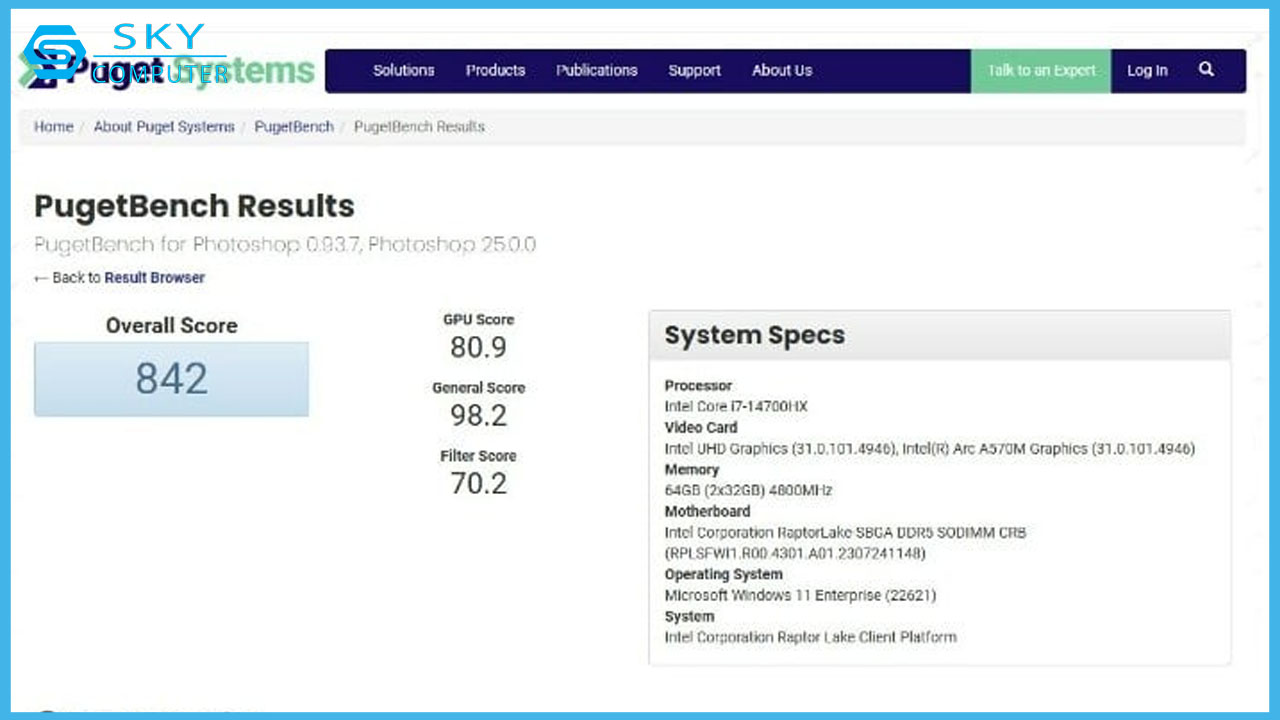Click the GPU Score label
Screen dimensions: 1280x720
(478, 320)
